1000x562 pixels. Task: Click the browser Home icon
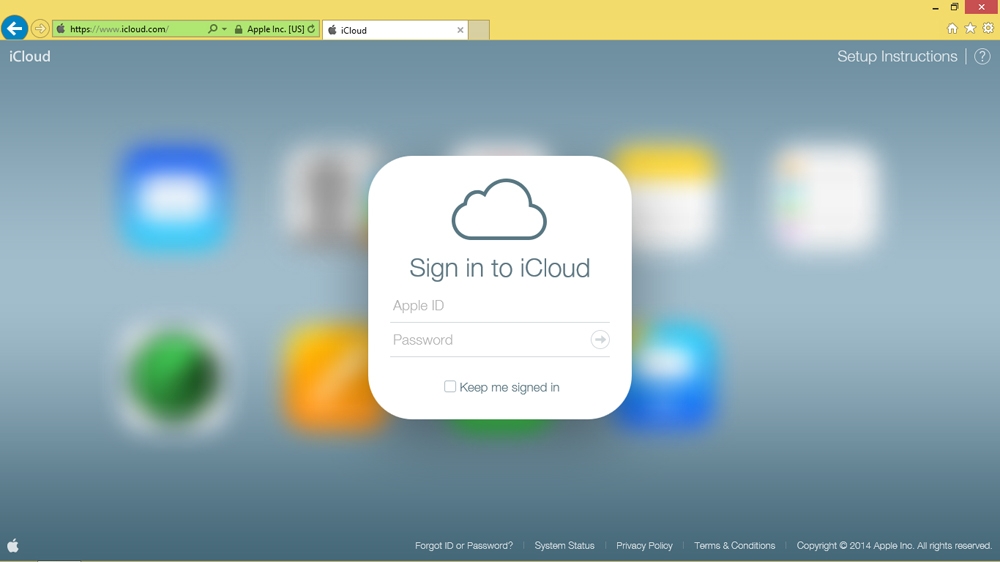coord(952,28)
